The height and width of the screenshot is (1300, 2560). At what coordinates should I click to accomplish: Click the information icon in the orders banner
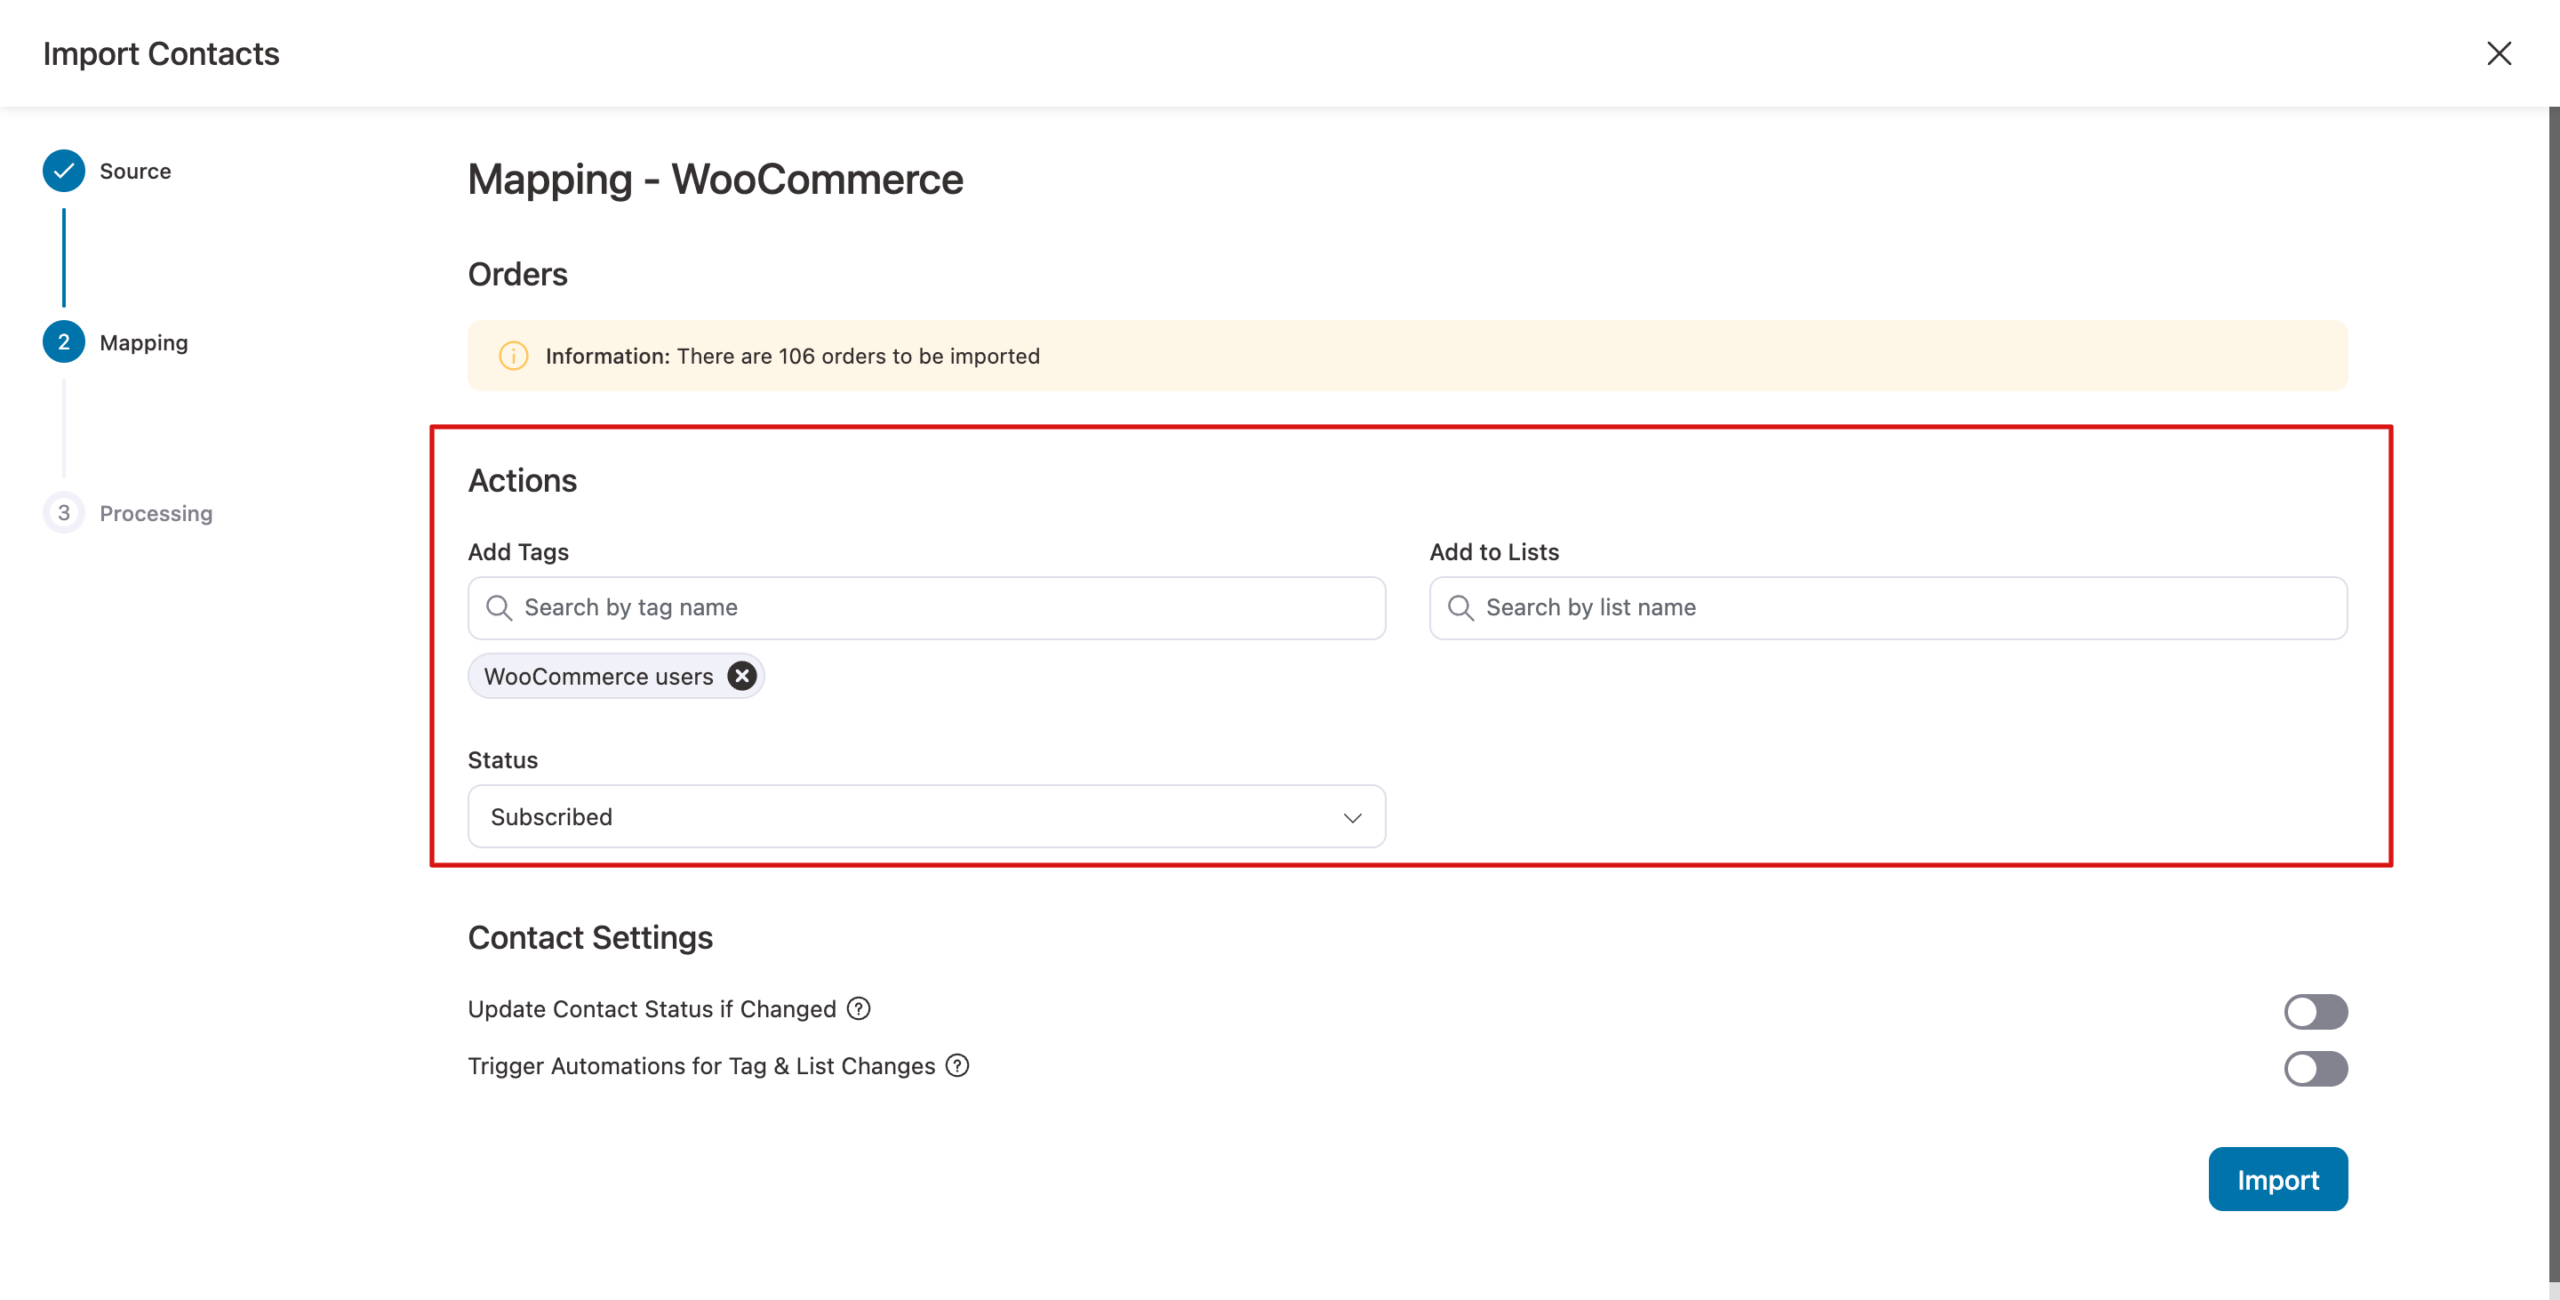pos(513,356)
